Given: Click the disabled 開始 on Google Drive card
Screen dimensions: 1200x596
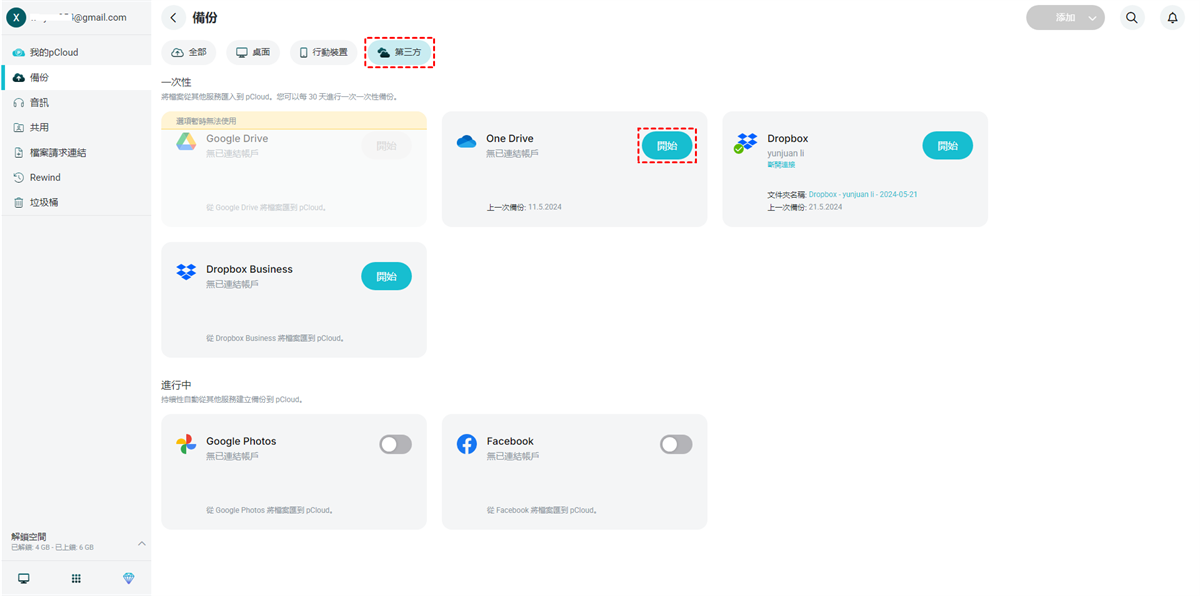Looking at the screenshot, I should (386, 145).
